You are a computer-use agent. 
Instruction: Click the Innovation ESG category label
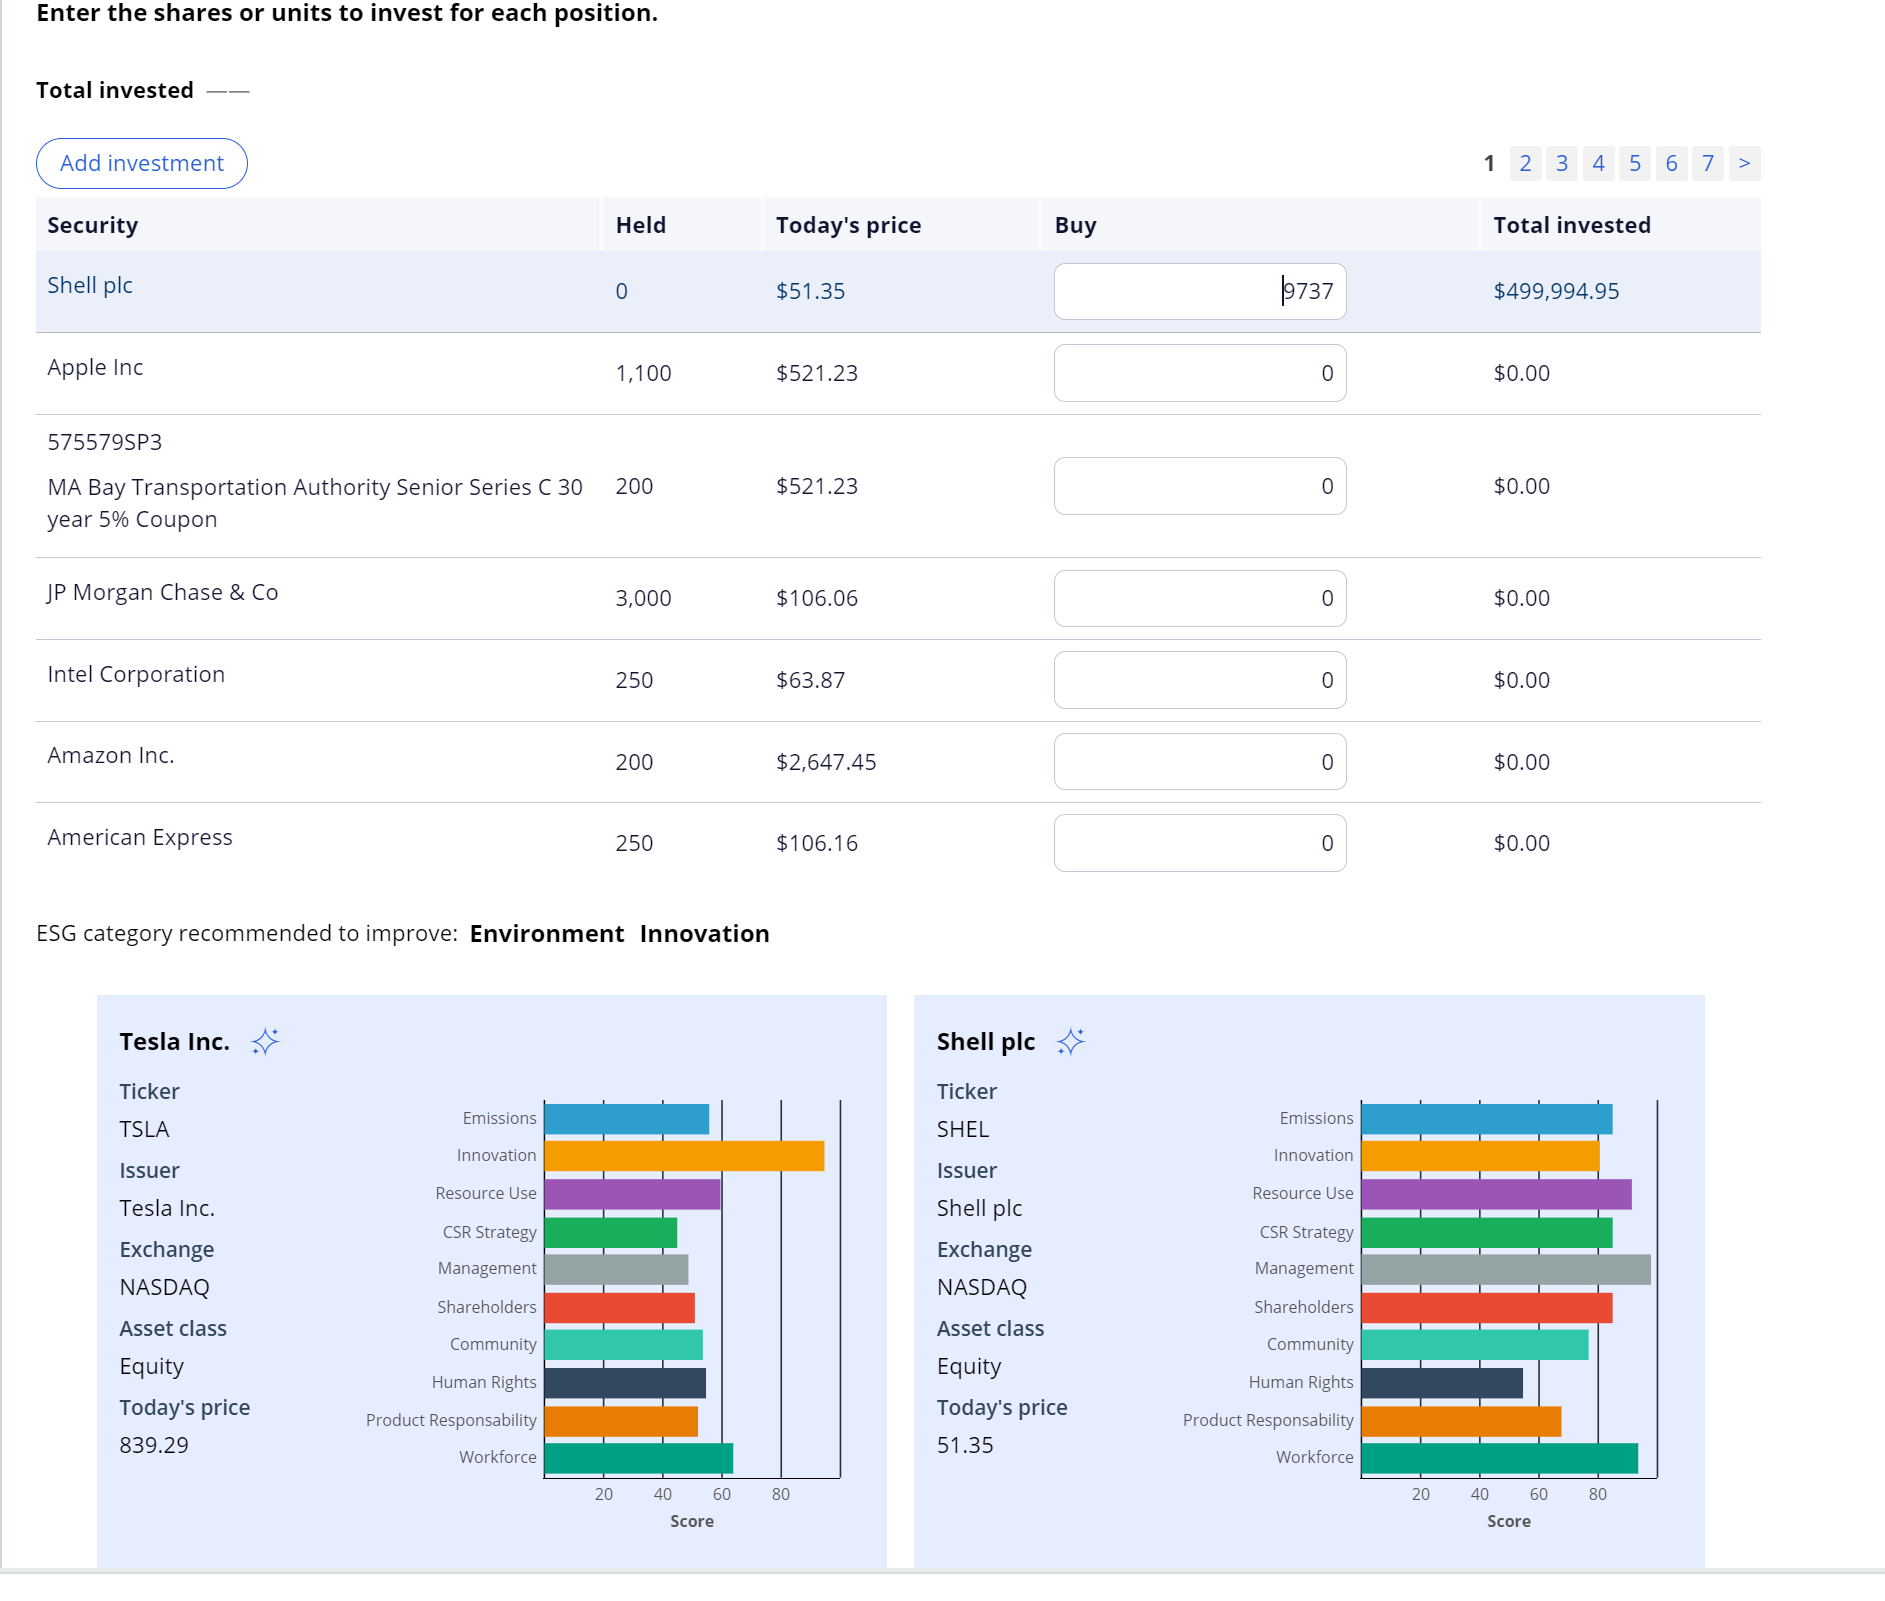click(704, 933)
